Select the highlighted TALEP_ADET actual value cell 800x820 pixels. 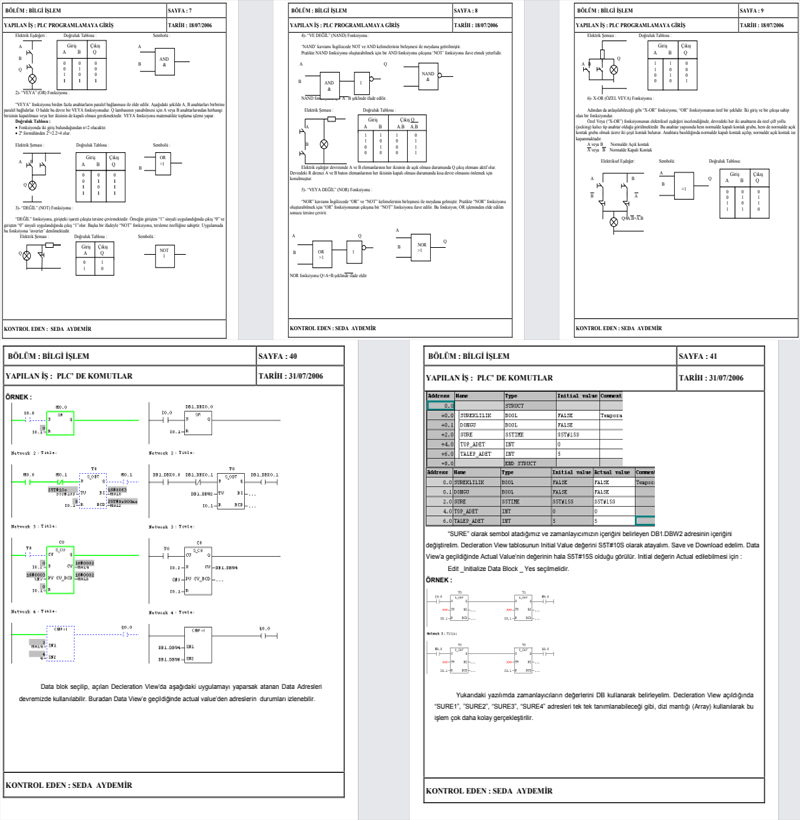coord(646,520)
